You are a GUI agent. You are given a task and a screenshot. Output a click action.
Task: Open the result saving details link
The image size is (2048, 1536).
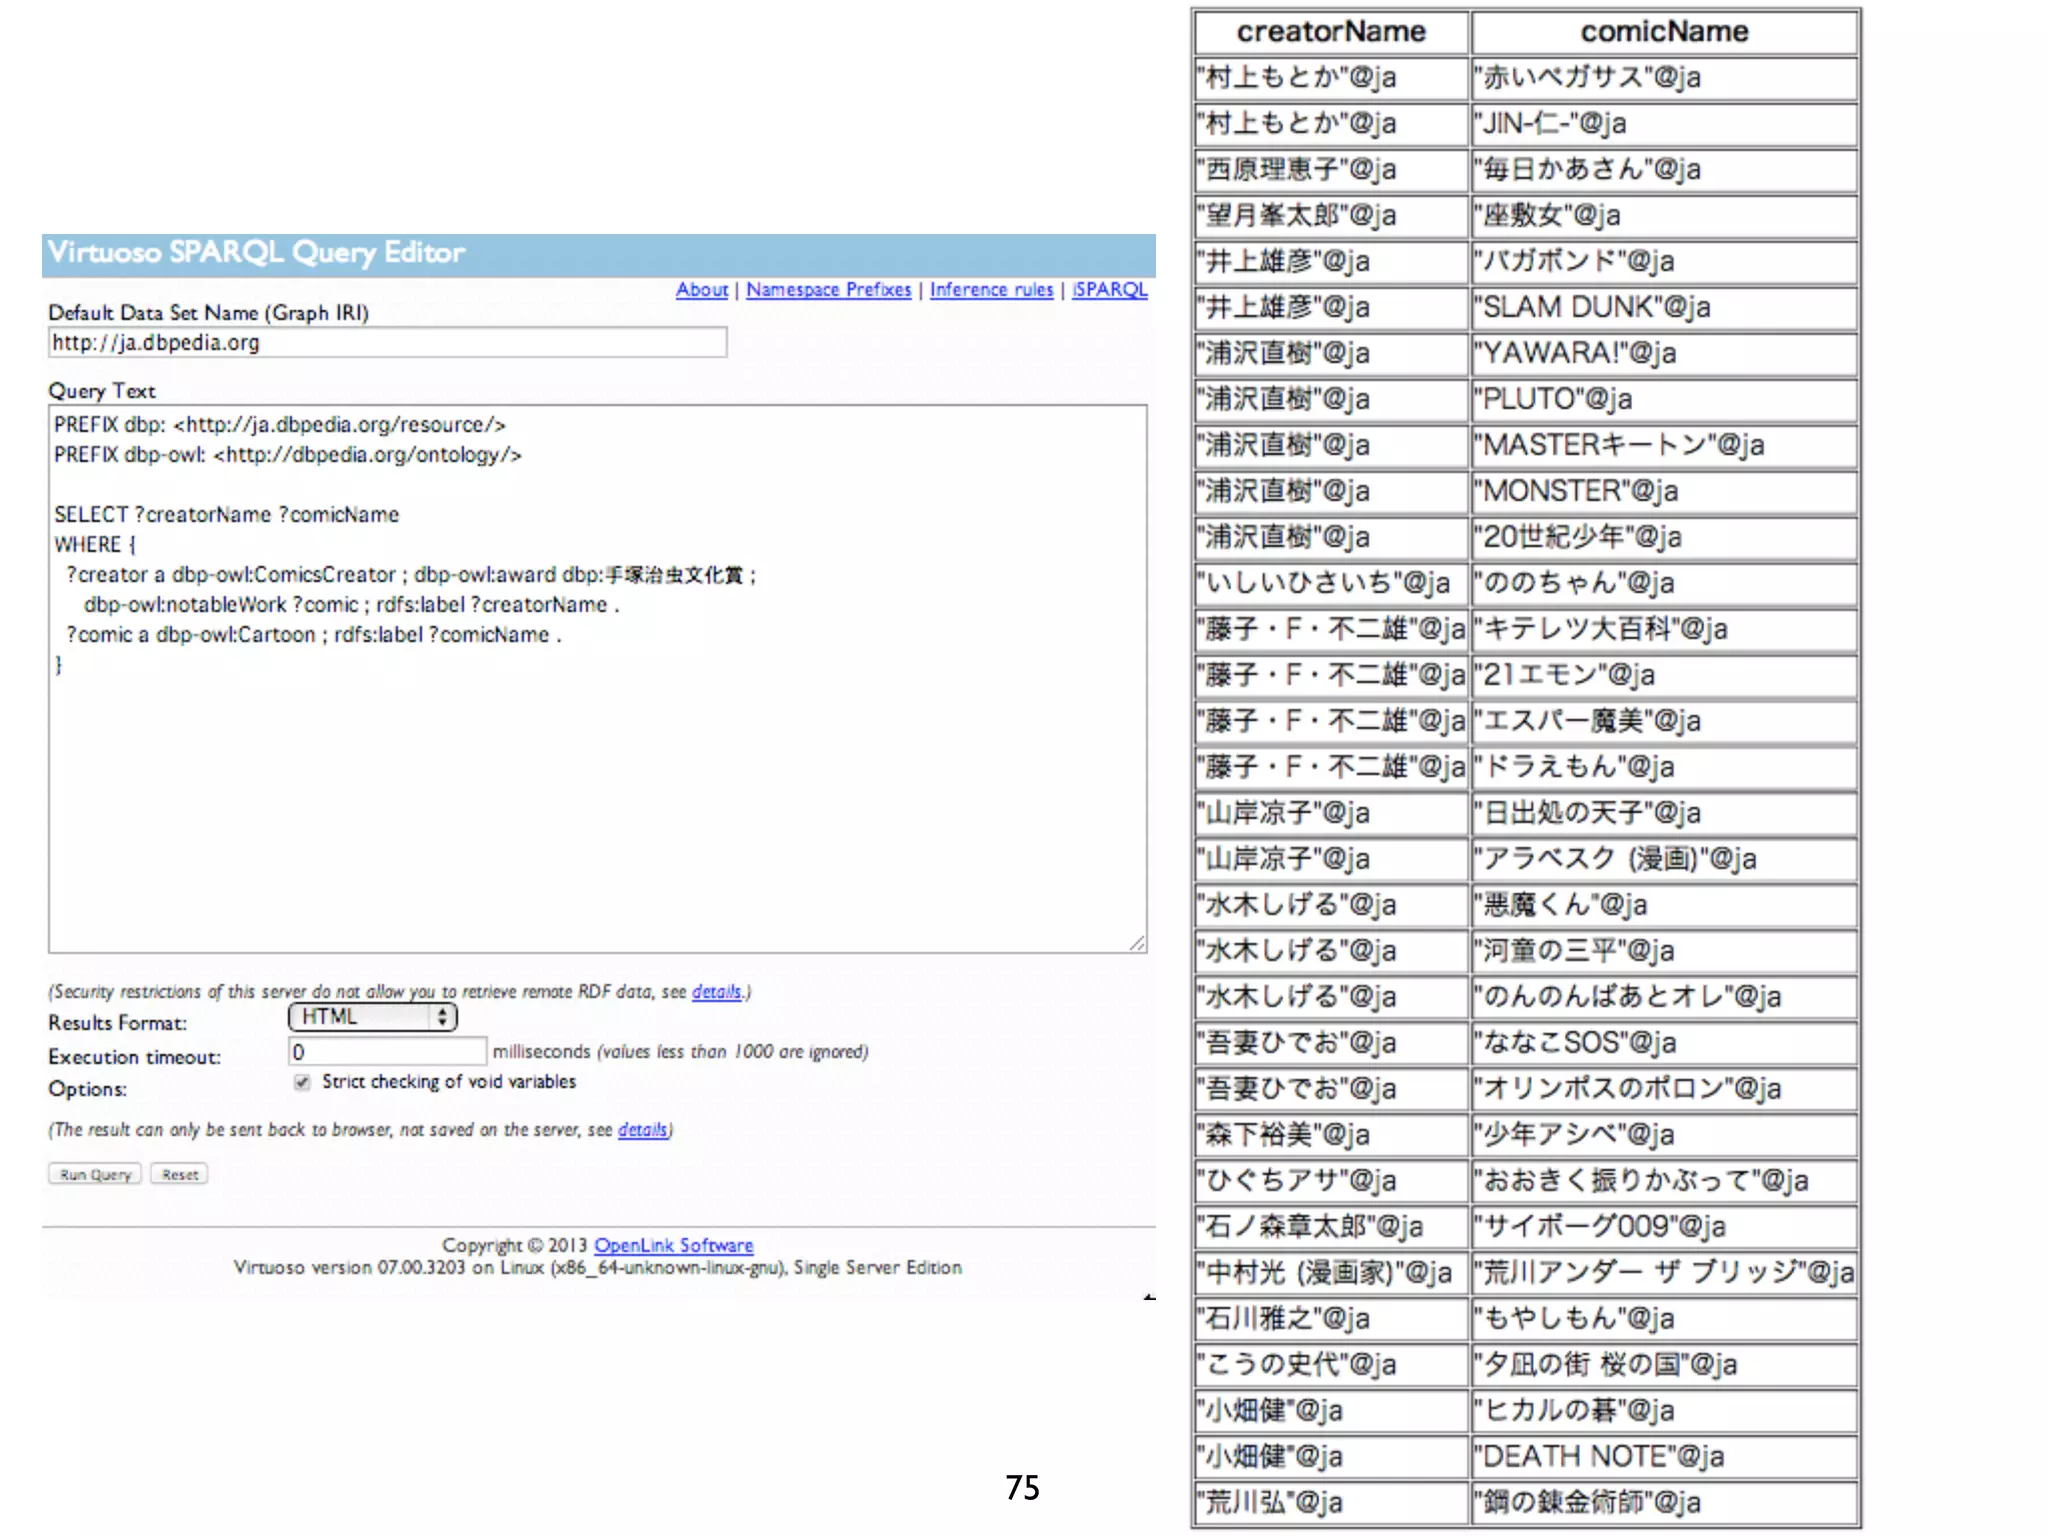click(642, 1130)
